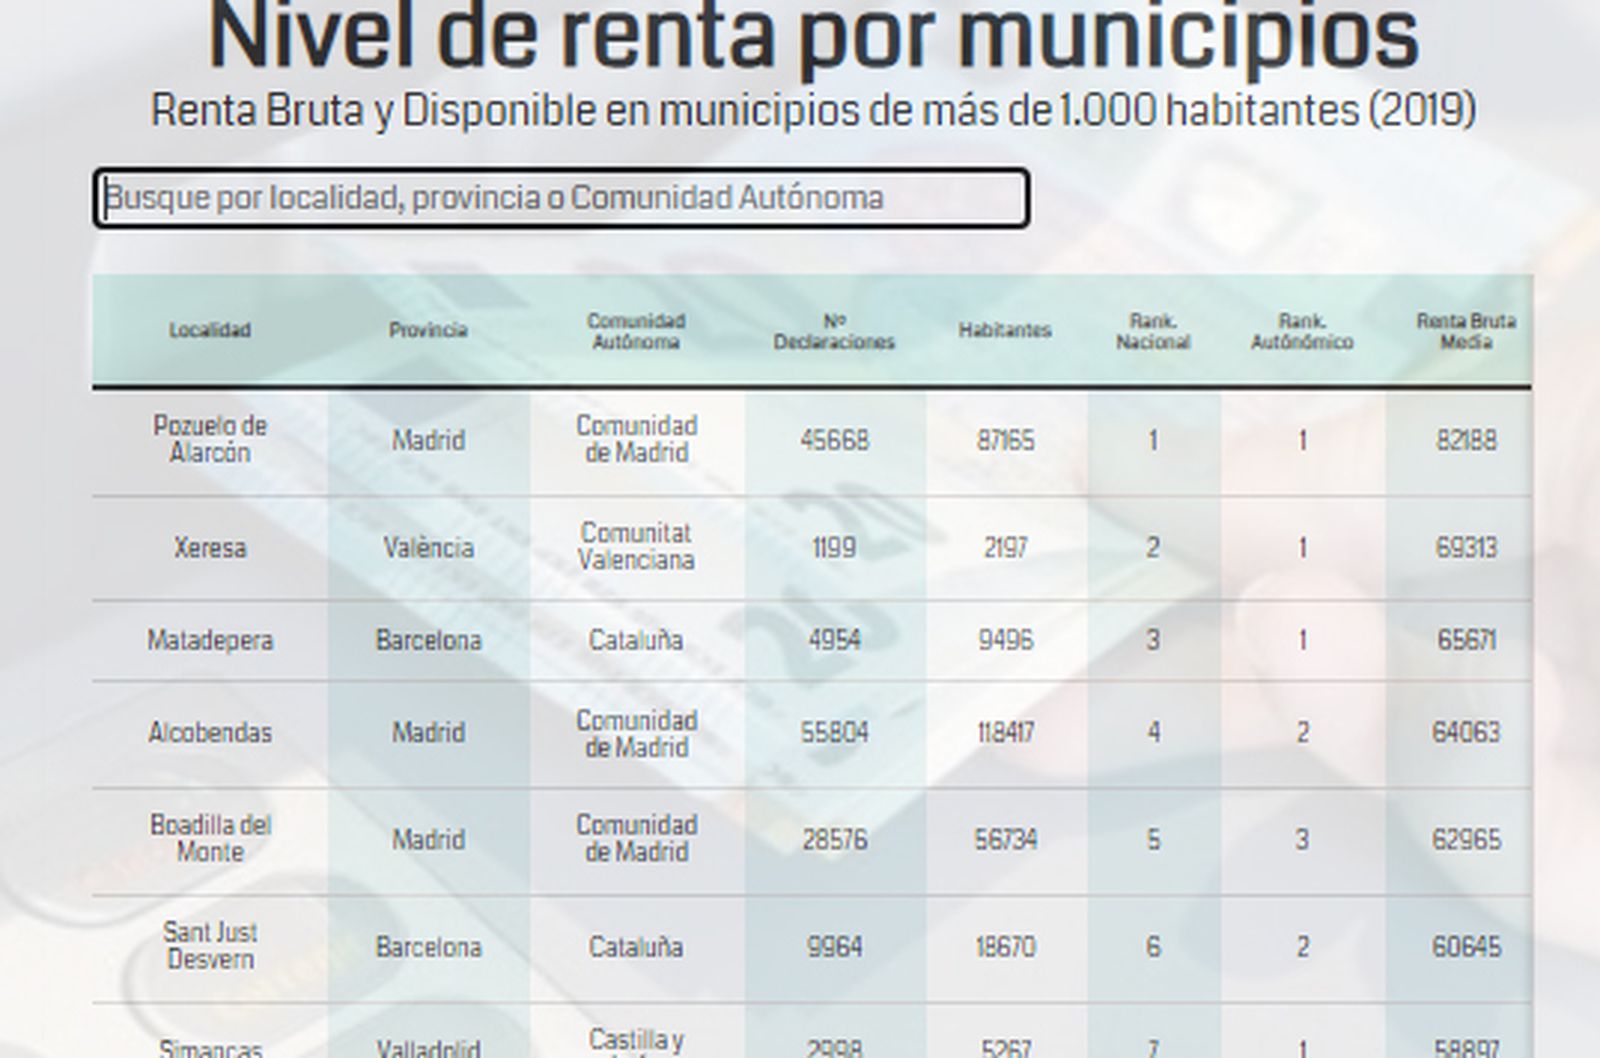Viewport: 1600px width, 1058px height.
Task: Click the 82188 Renta Bruta value
Action: (1463, 439)
